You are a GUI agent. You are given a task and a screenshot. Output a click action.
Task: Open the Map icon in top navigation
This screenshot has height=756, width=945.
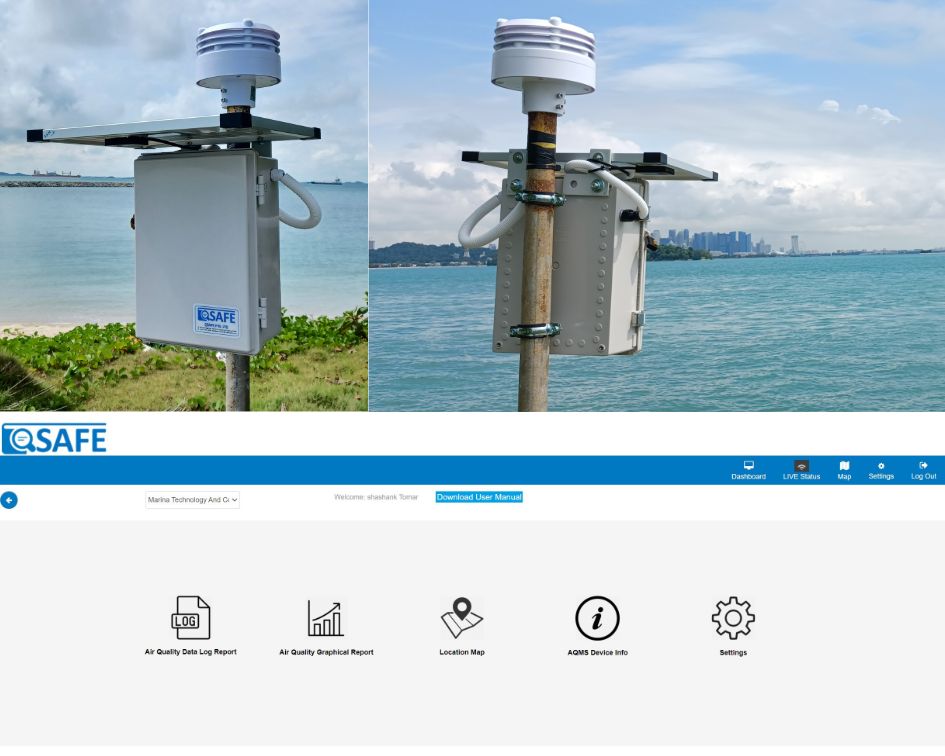[844, 465]
